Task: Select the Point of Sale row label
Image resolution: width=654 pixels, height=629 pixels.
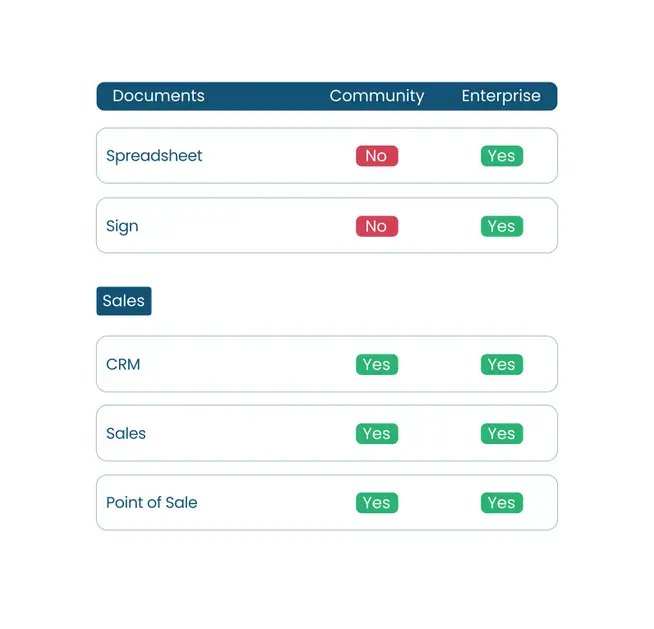Action: coord(151,502)
